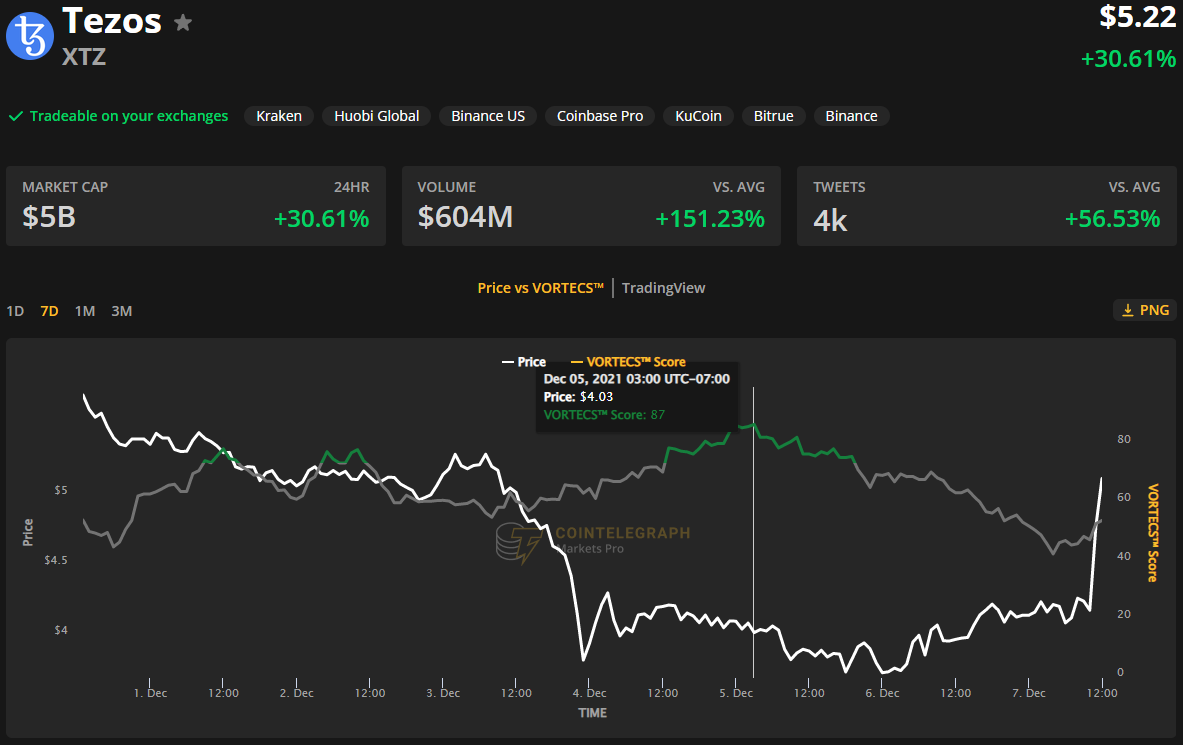
Task: Click the KuCoin exchange tag
Action: 698,116
